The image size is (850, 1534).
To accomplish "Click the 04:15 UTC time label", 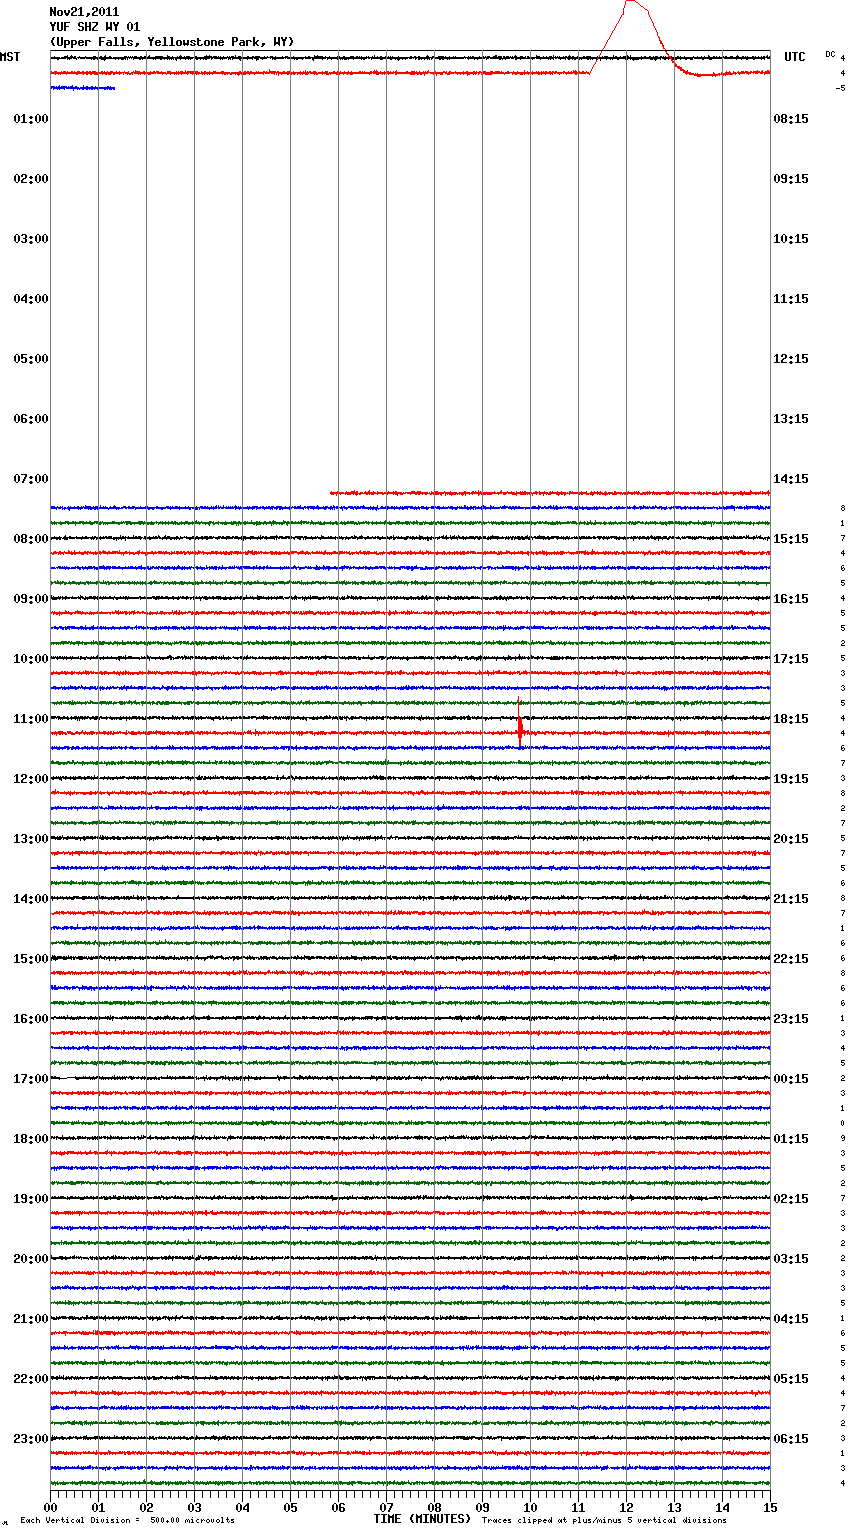I will (x=791, y=1319).
